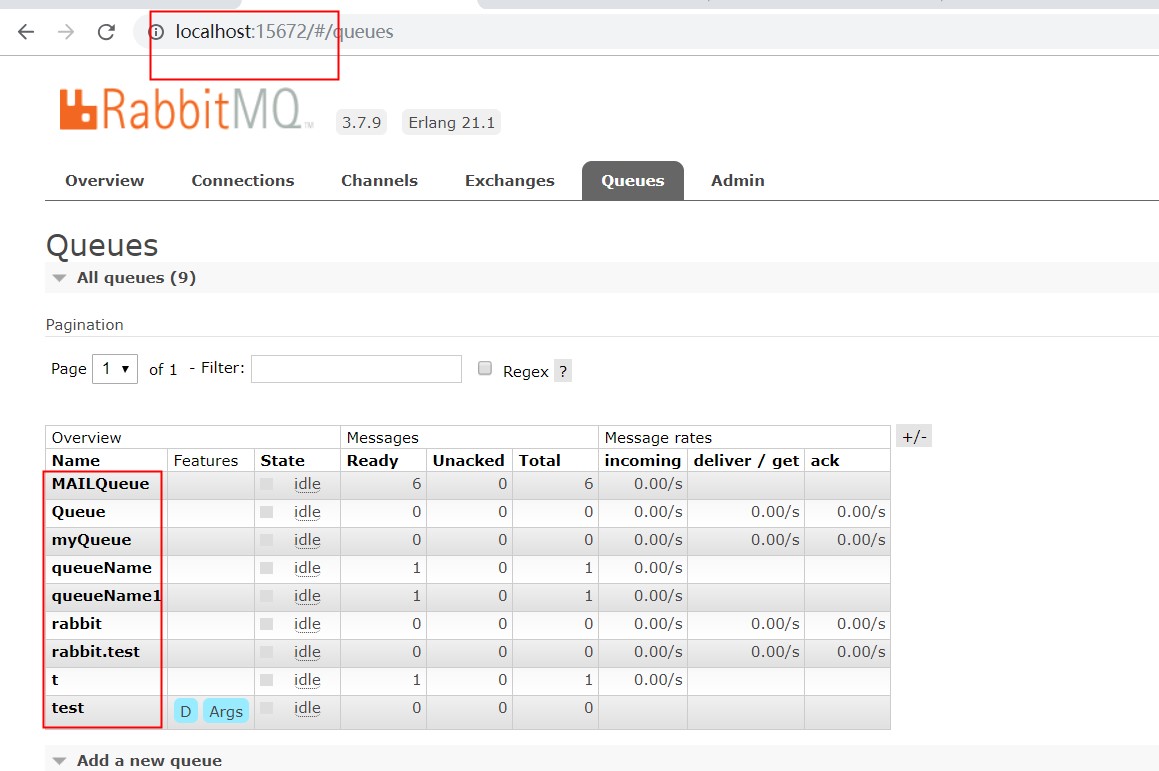Switch to the Connections tab

pos(242,180)
